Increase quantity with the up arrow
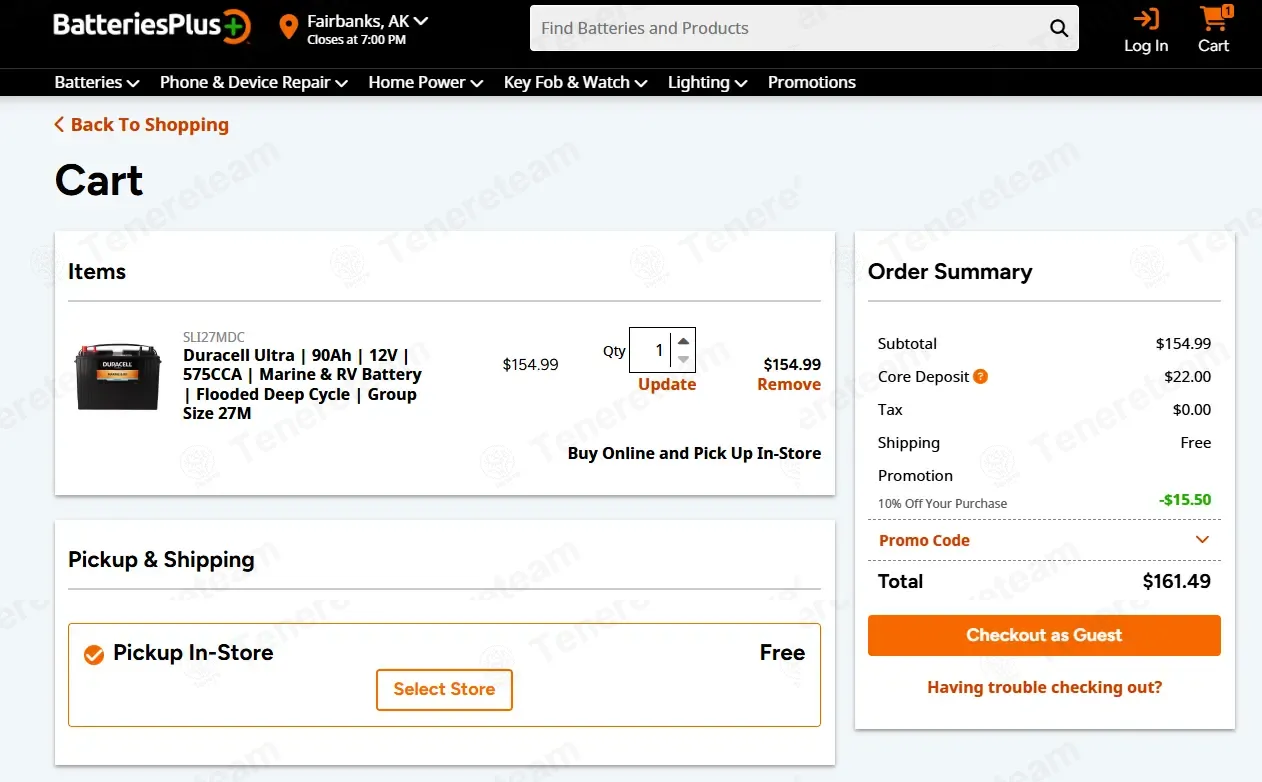1262x782 pixels. tap(683, 341)
